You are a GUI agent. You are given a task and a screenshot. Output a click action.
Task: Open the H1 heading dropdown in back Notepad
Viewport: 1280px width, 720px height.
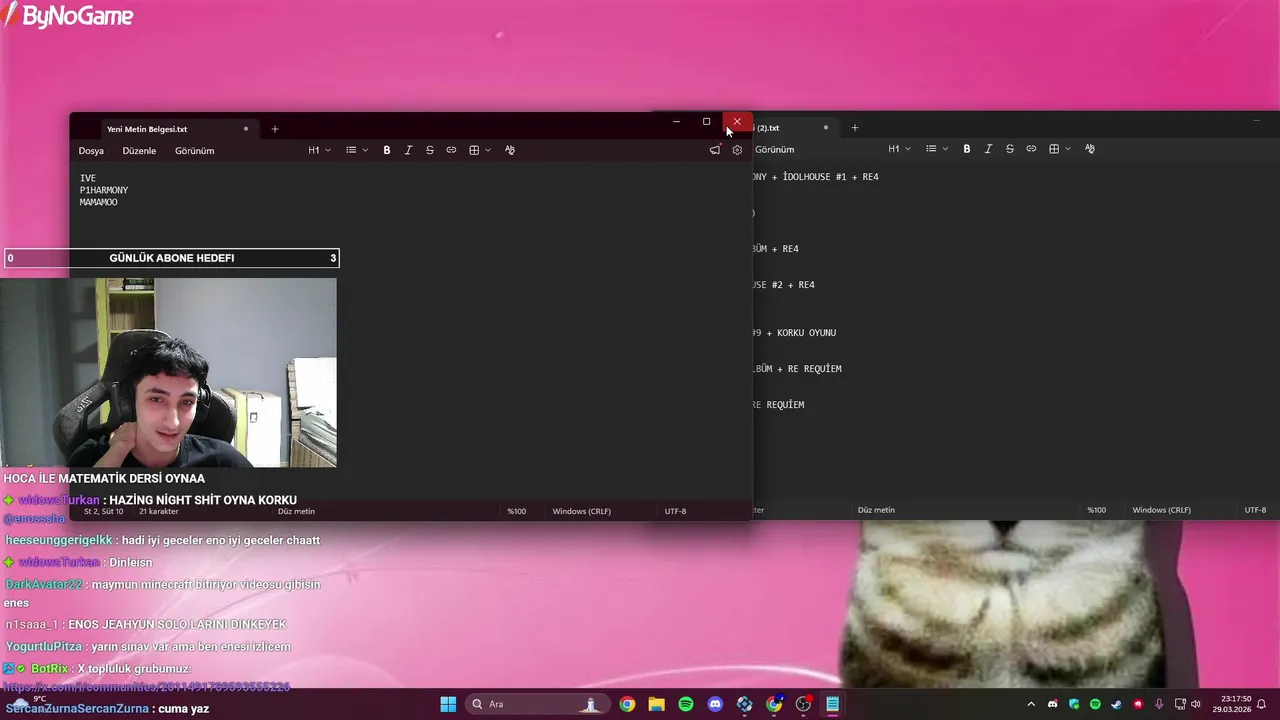pyautogui.click(x=899, y=149)
